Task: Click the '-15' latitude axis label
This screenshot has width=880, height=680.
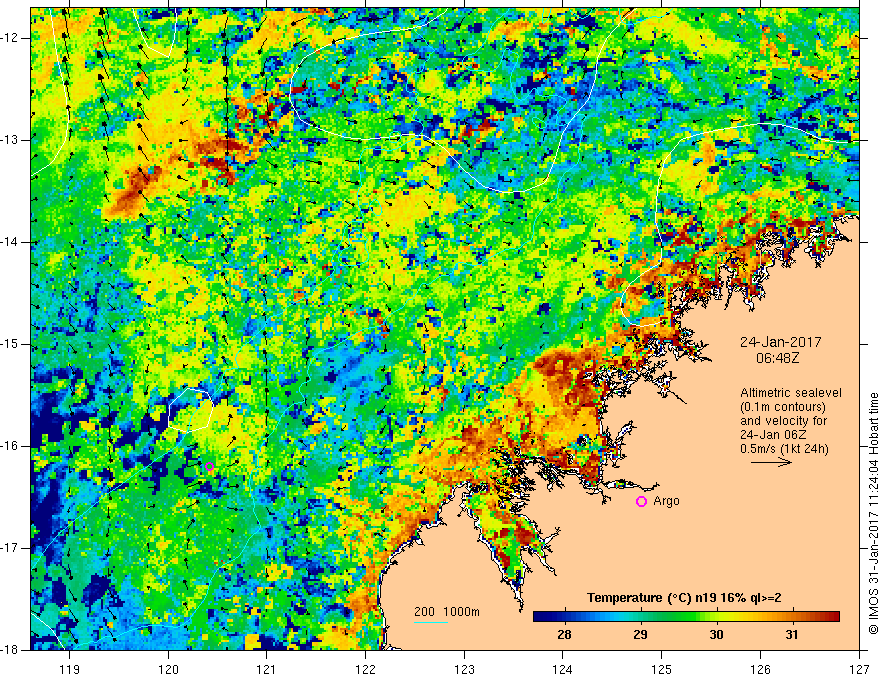Action: tap(11, 344)
